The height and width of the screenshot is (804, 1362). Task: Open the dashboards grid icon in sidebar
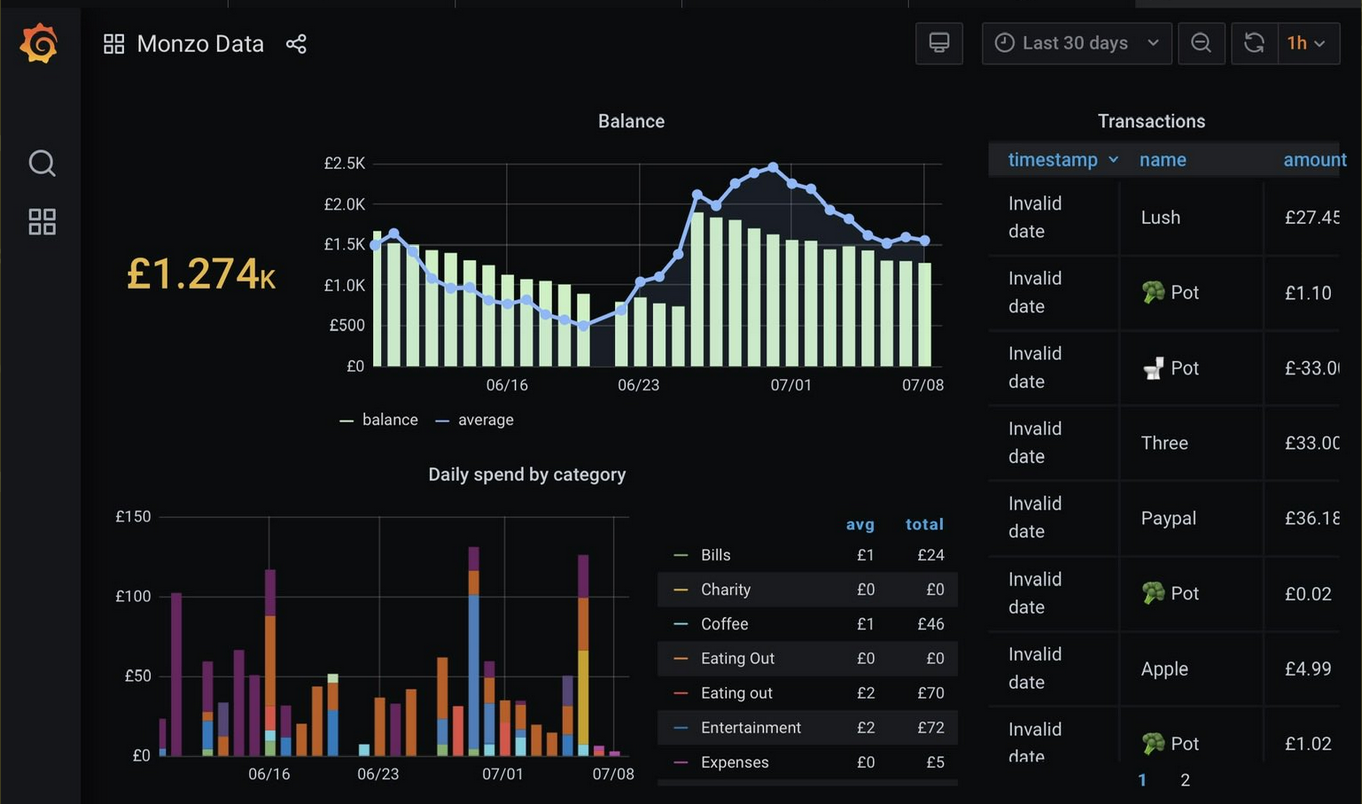(x=42, y=222)
